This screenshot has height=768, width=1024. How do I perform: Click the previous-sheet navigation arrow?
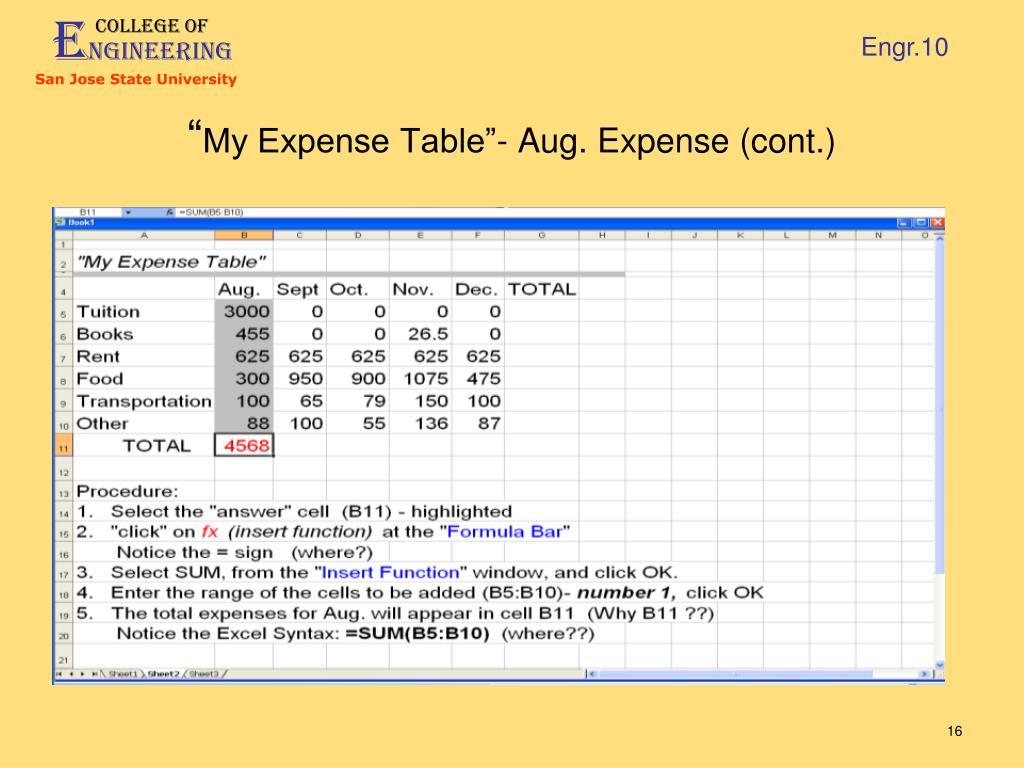tap(71, 674)
